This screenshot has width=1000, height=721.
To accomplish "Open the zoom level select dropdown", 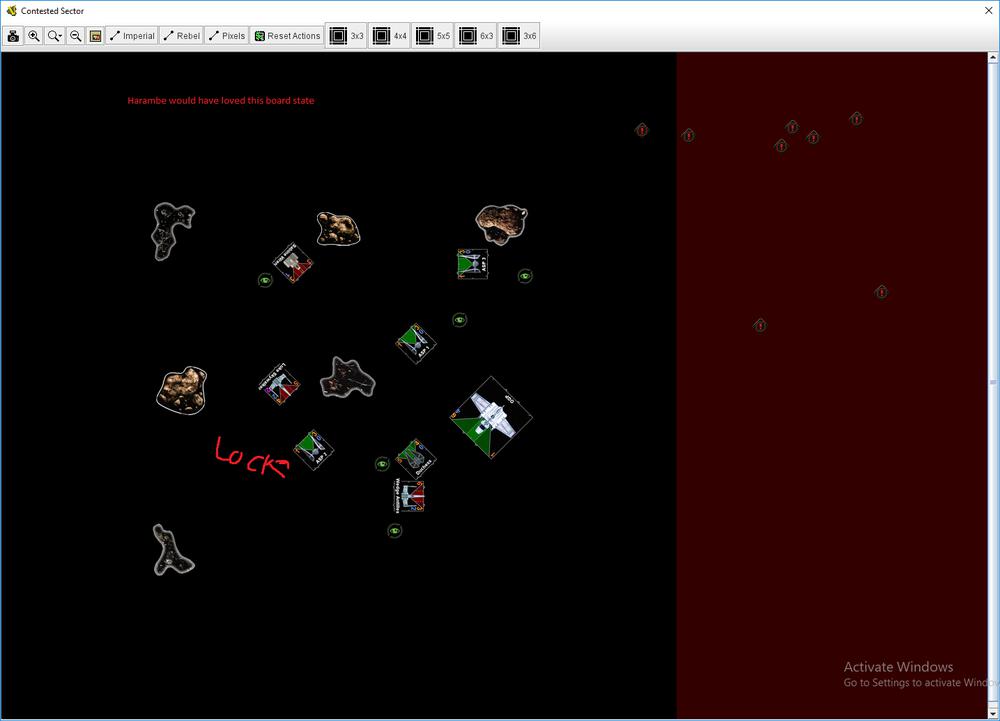I will click(x=55, y=36).
